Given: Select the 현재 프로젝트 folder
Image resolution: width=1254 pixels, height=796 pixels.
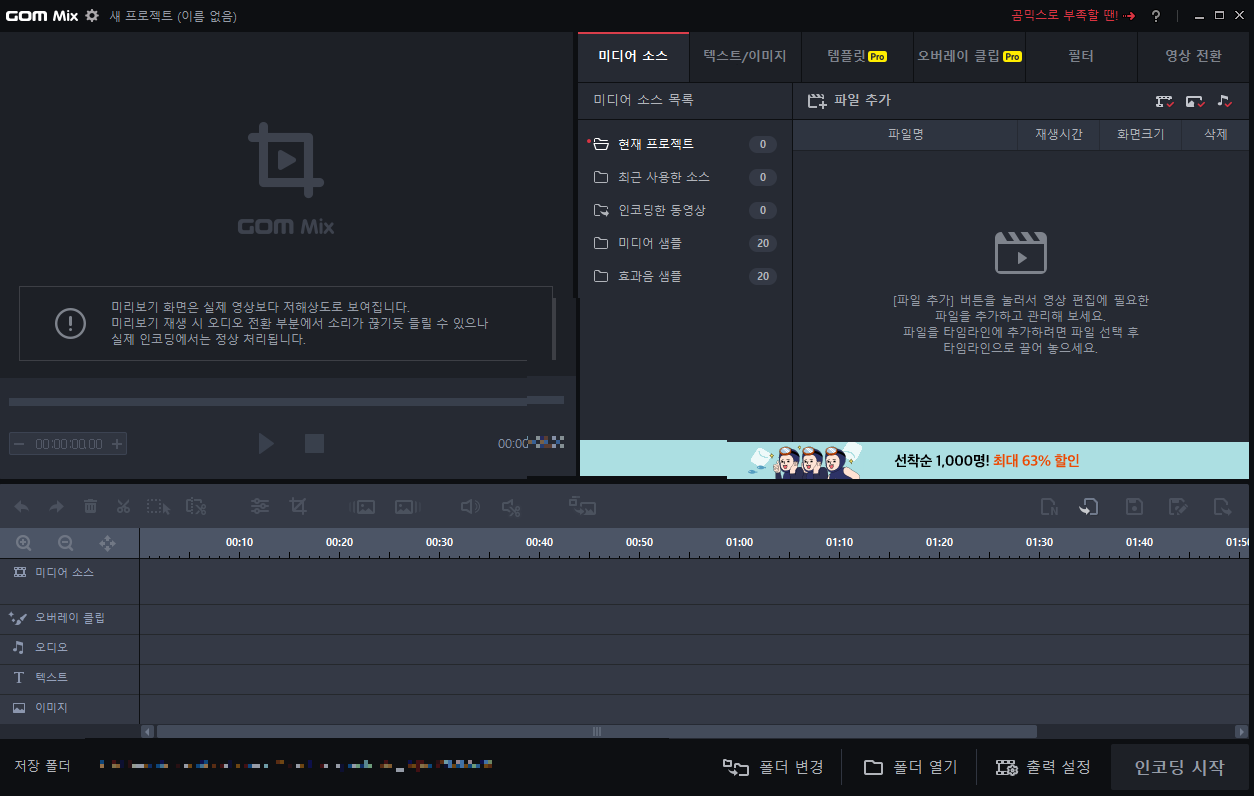Looking at the screenshot, I should 685,144.
